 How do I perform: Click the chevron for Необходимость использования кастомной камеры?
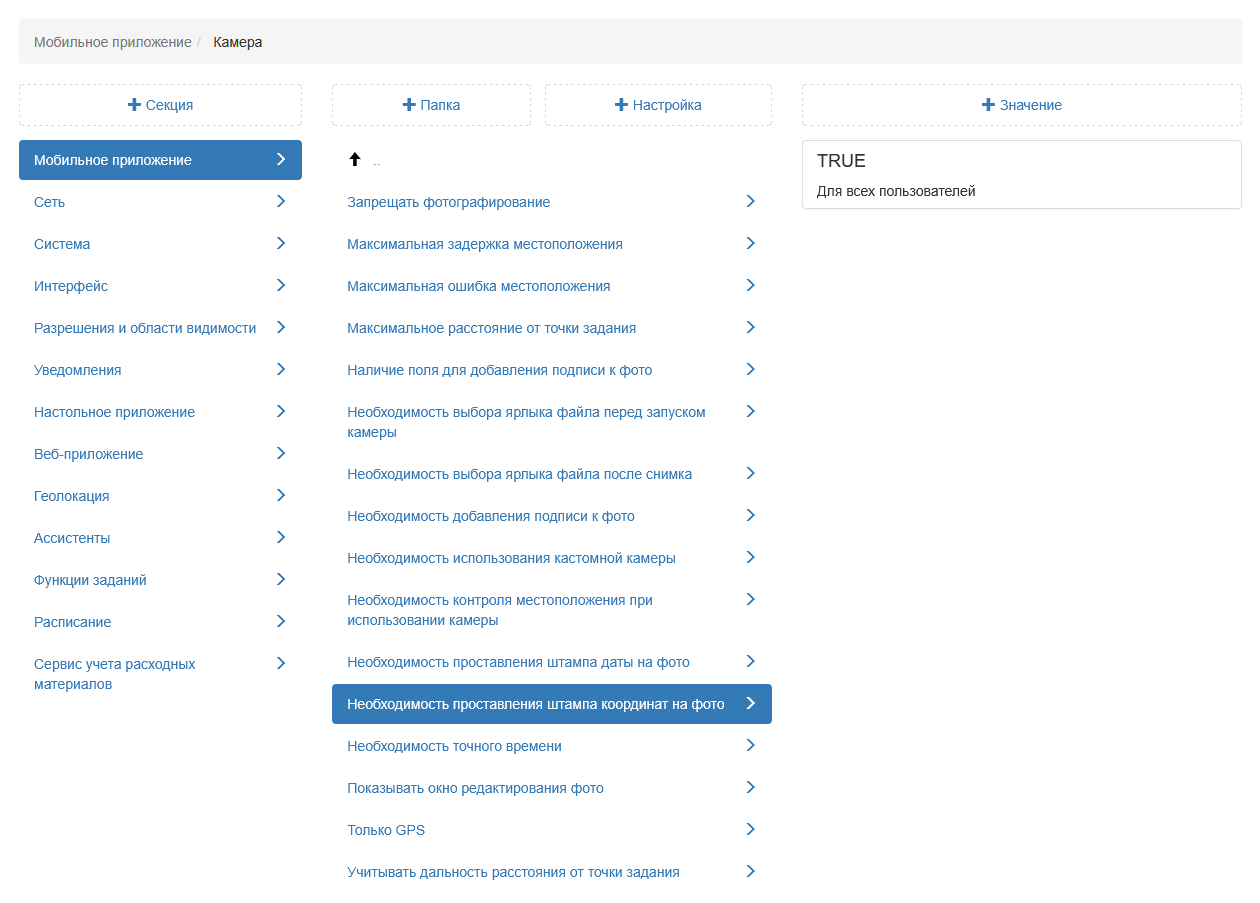click(x=751, y=557)
